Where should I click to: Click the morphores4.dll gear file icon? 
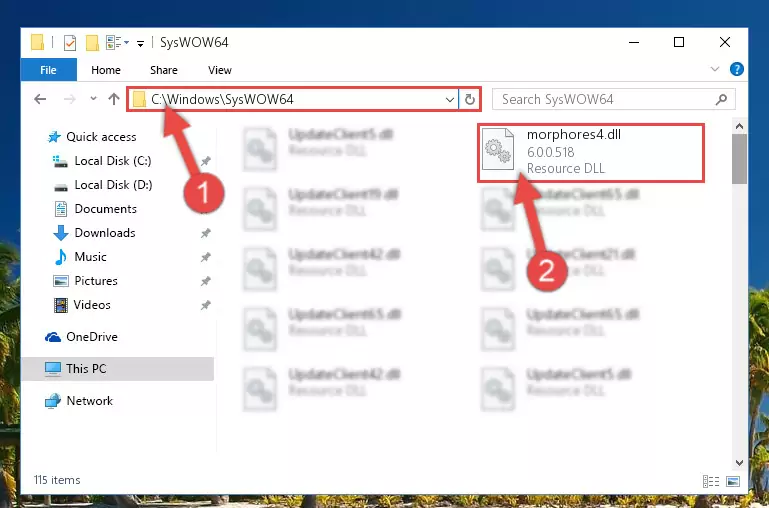pyautogui.click(x=497, y=150)
